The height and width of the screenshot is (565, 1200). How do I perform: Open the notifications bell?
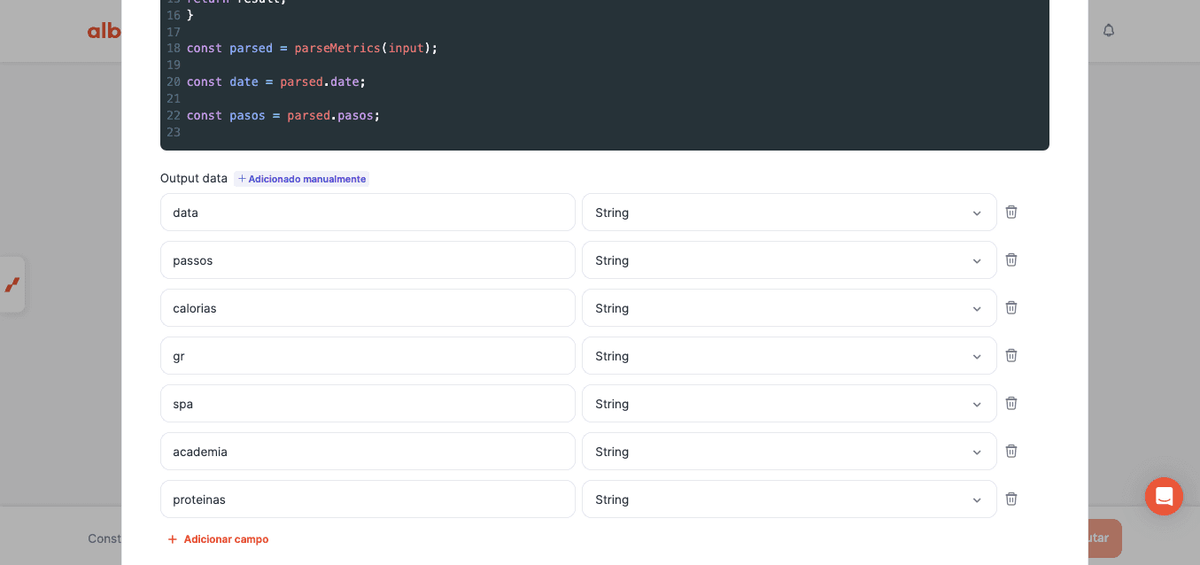coord(1108,30)
